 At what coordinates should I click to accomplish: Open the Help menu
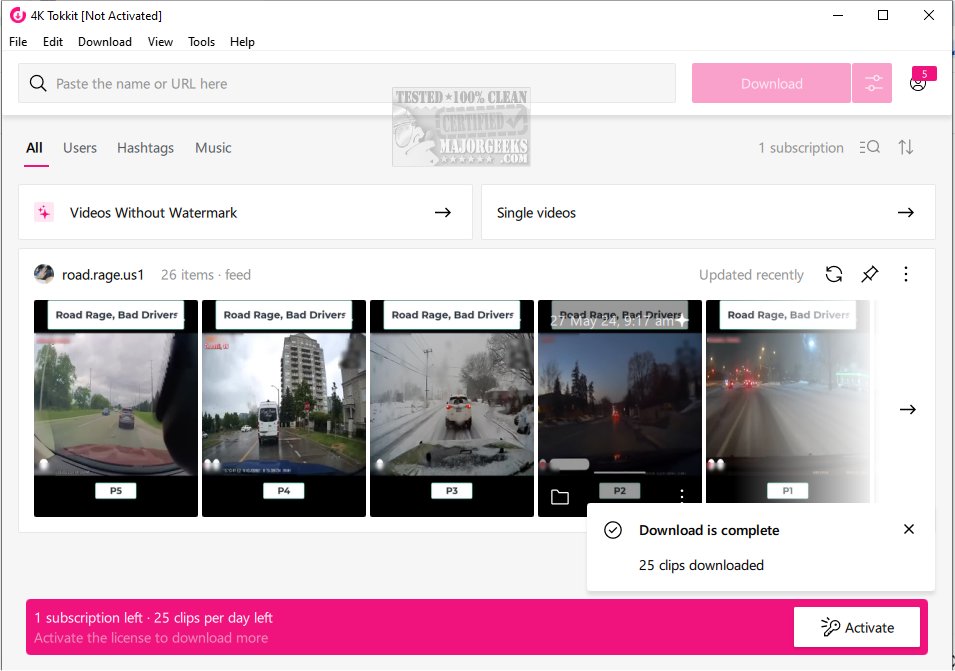click(x=242, y=41)
